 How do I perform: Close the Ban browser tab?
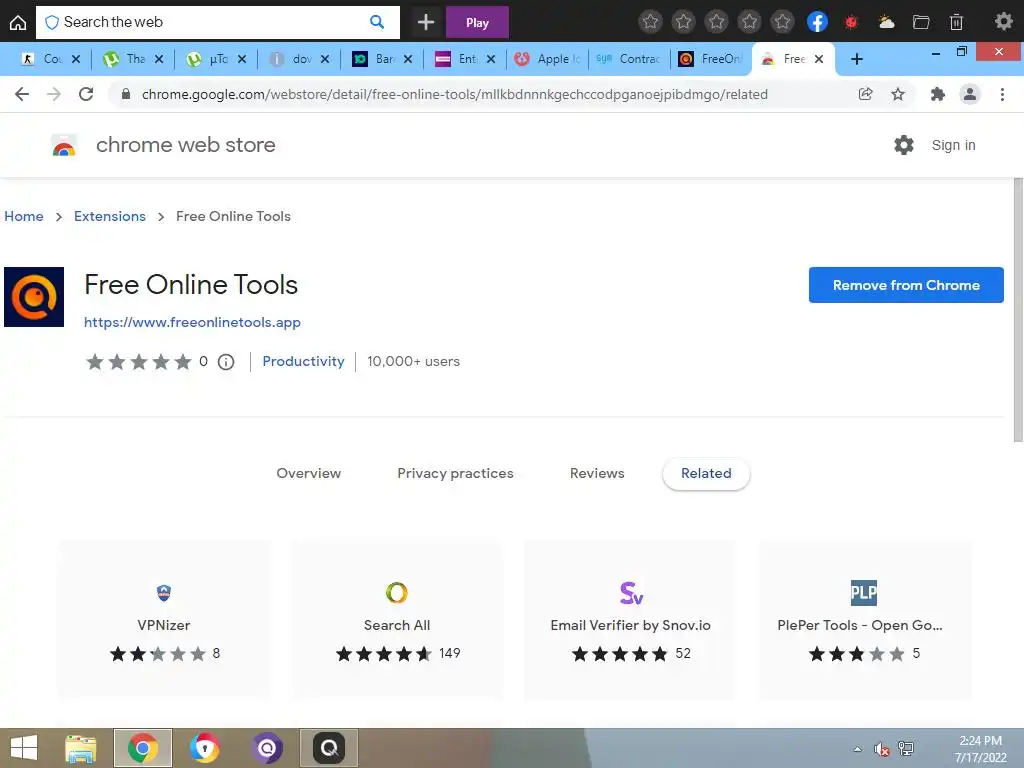408,59
